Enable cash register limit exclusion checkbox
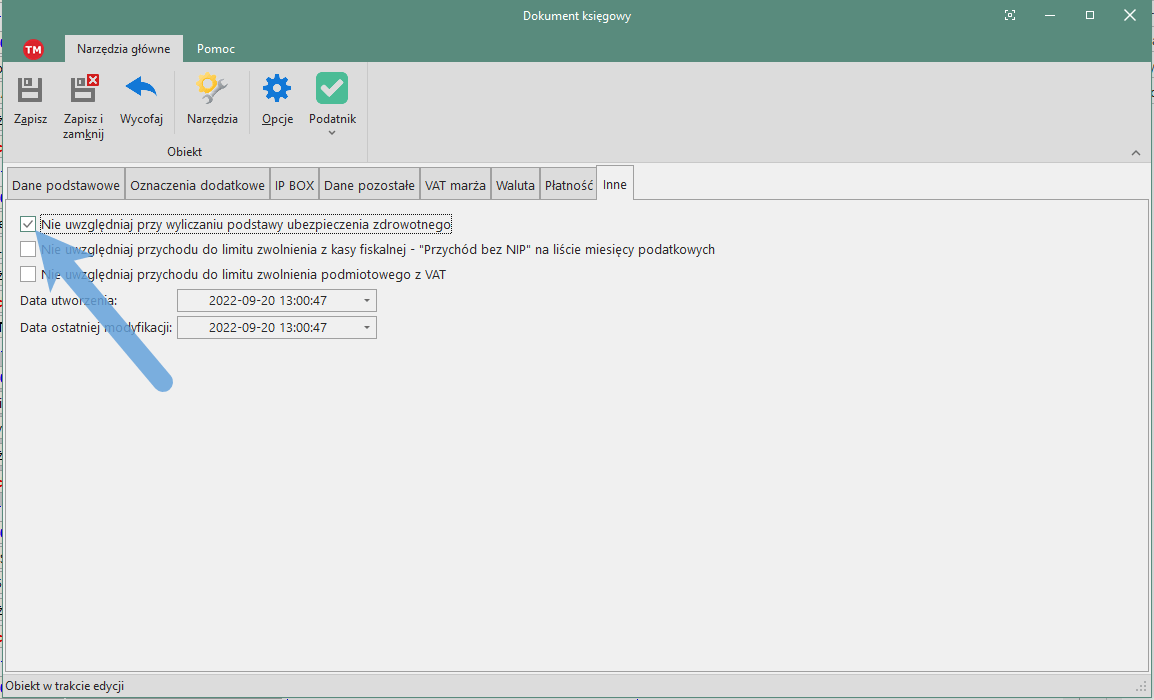Image resolution: width=1154 pixels, height=700 pixels. coord(28,250)
